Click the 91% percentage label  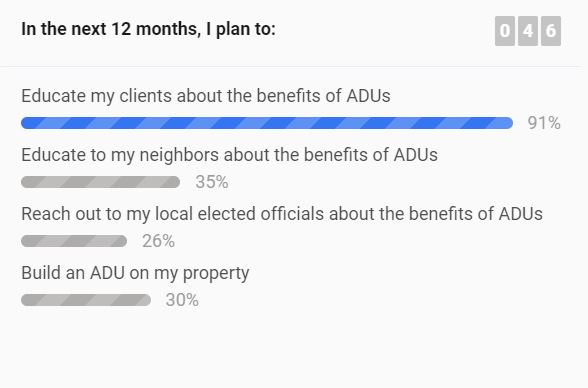pyautogui.click(x=544, y=123)
